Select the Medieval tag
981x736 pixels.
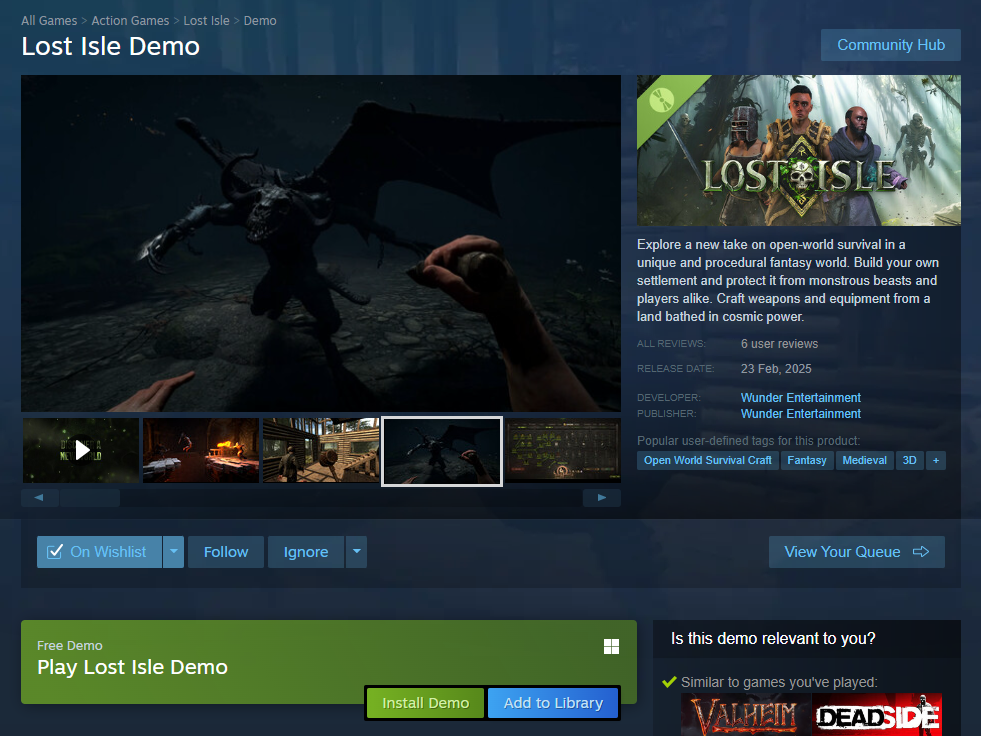point(865,461)
